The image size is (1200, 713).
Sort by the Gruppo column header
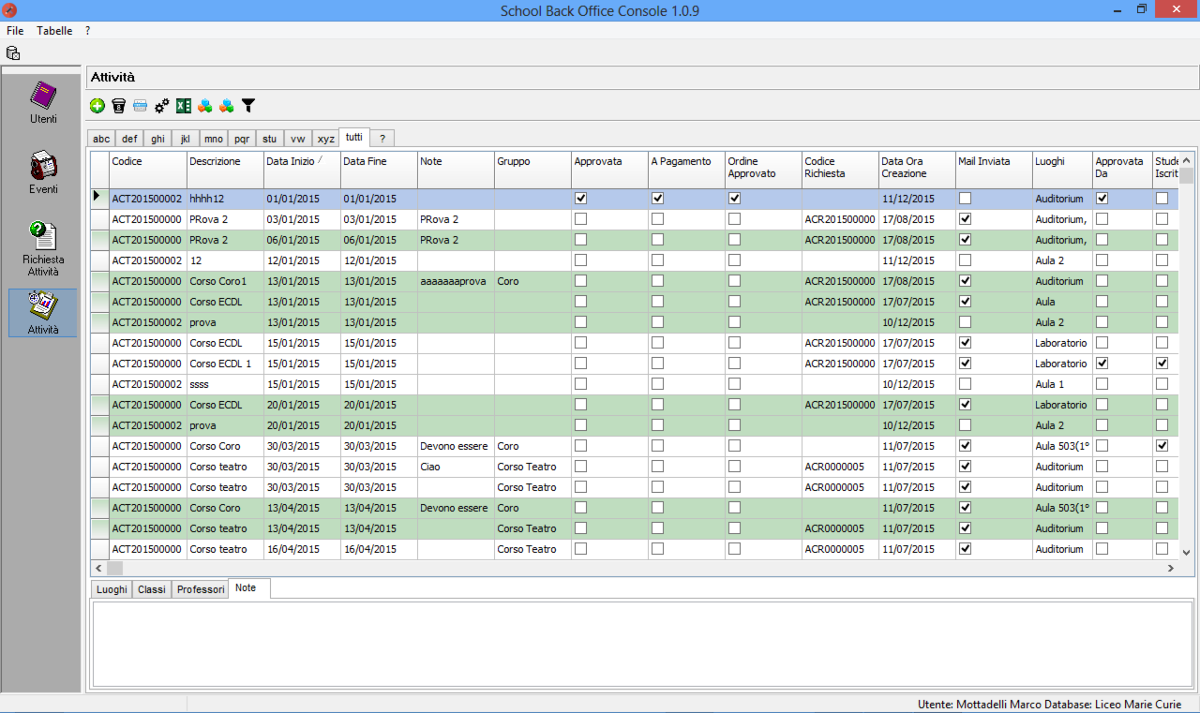pos(533,168)
